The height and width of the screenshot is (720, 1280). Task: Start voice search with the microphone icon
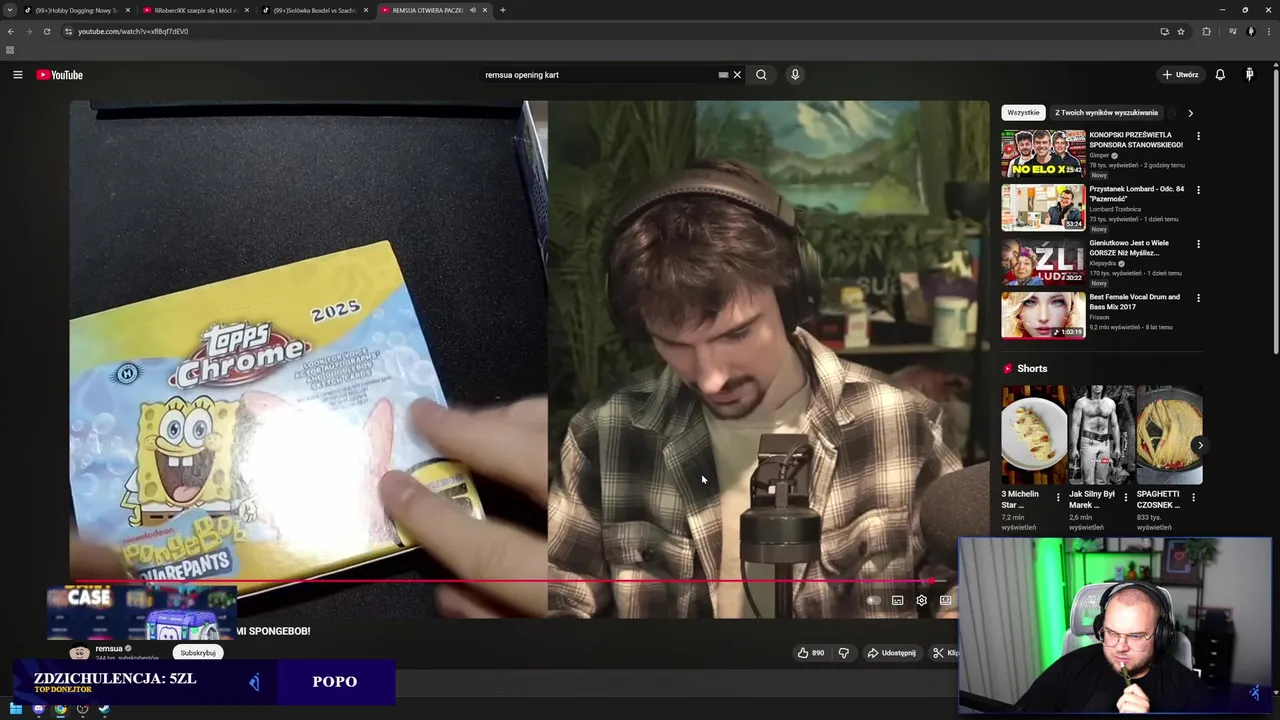tap(795, 75)
